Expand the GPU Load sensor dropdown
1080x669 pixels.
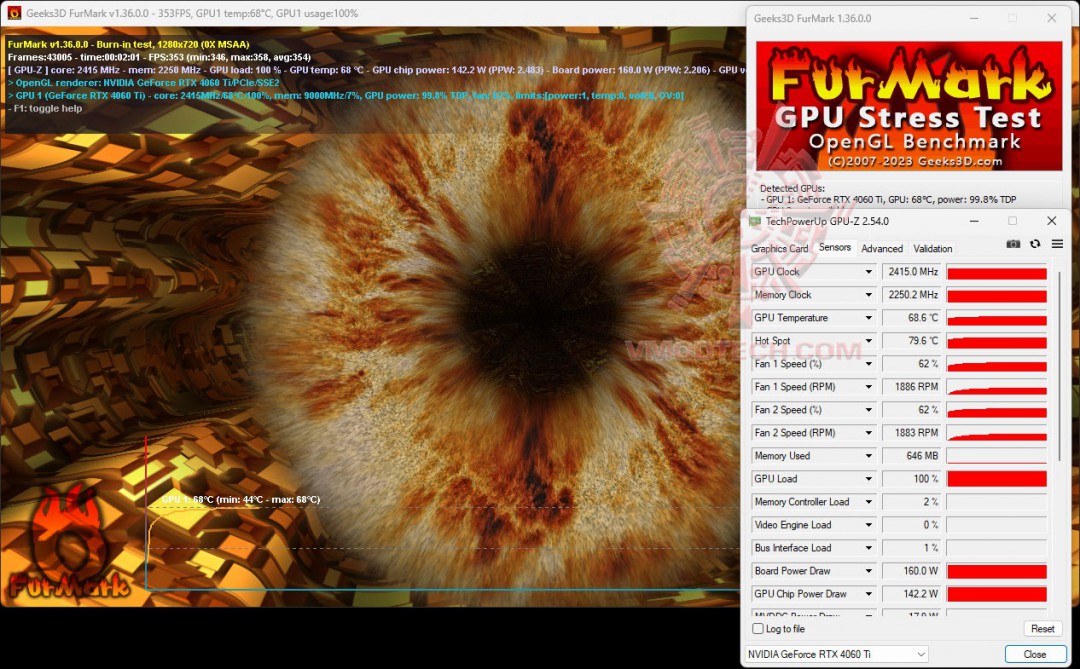tap(869, 479)
